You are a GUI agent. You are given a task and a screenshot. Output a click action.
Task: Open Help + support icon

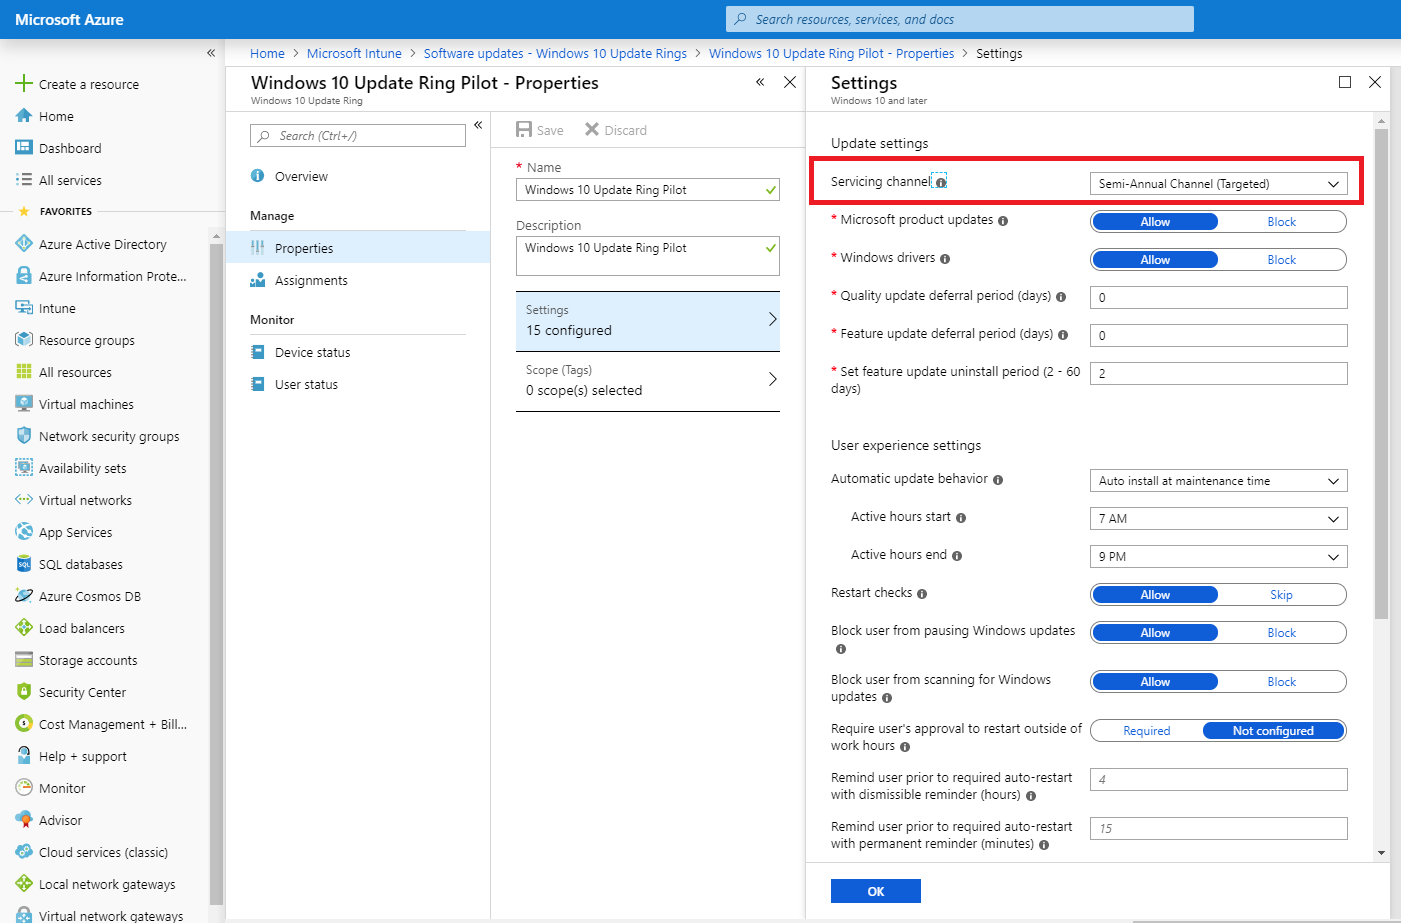[x=24, y=756]
